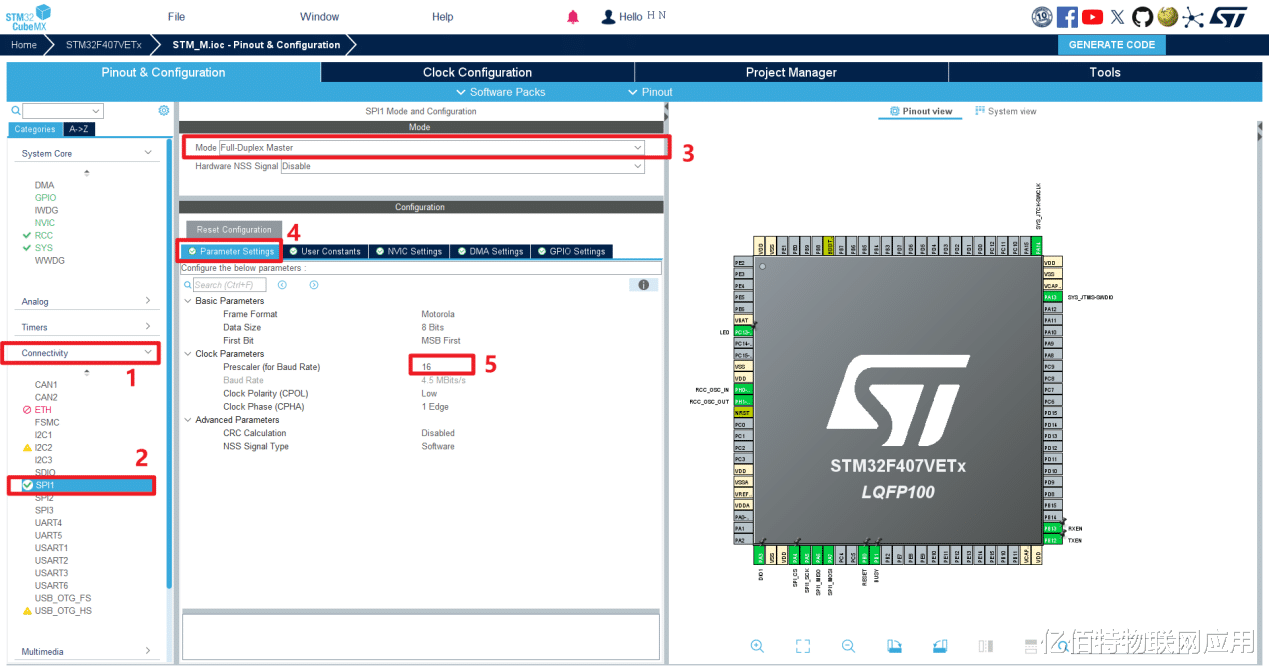The height and width of the screenshot is (672, 1269).
Task: Select the PA13 pin on the chip
Action: tap(1051, 297)
